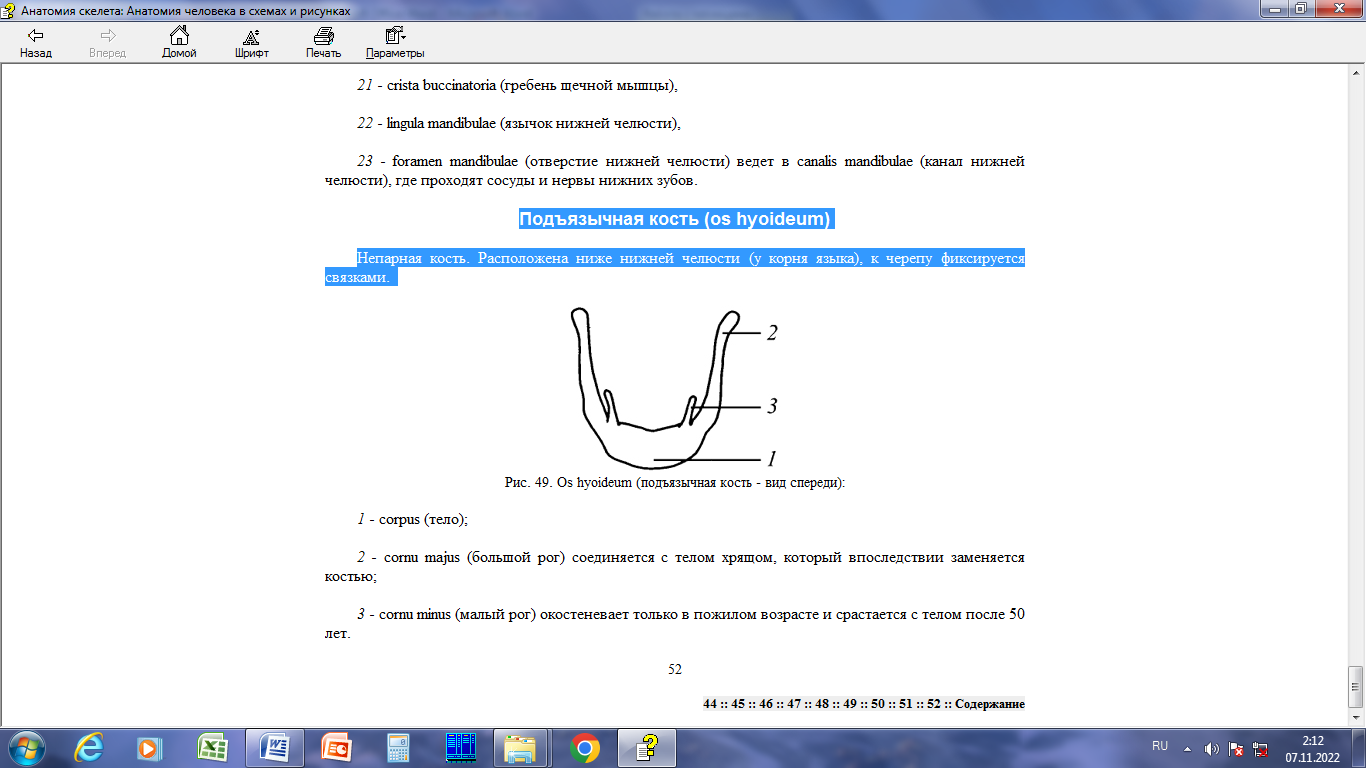Click the hyoid bone diagram
The width and height of the screenshot is (1366, 768).
click(x=674, y=388)
